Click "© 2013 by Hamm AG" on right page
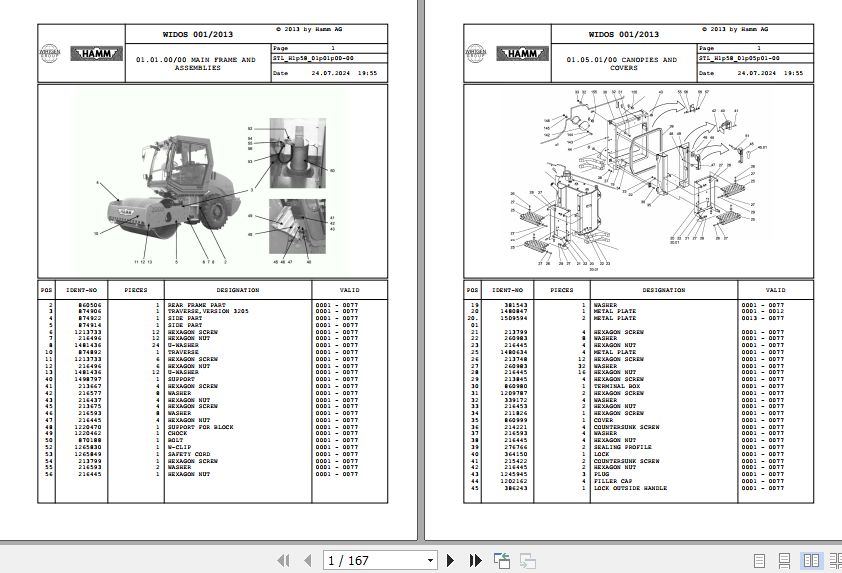 [x=735, y=29]
